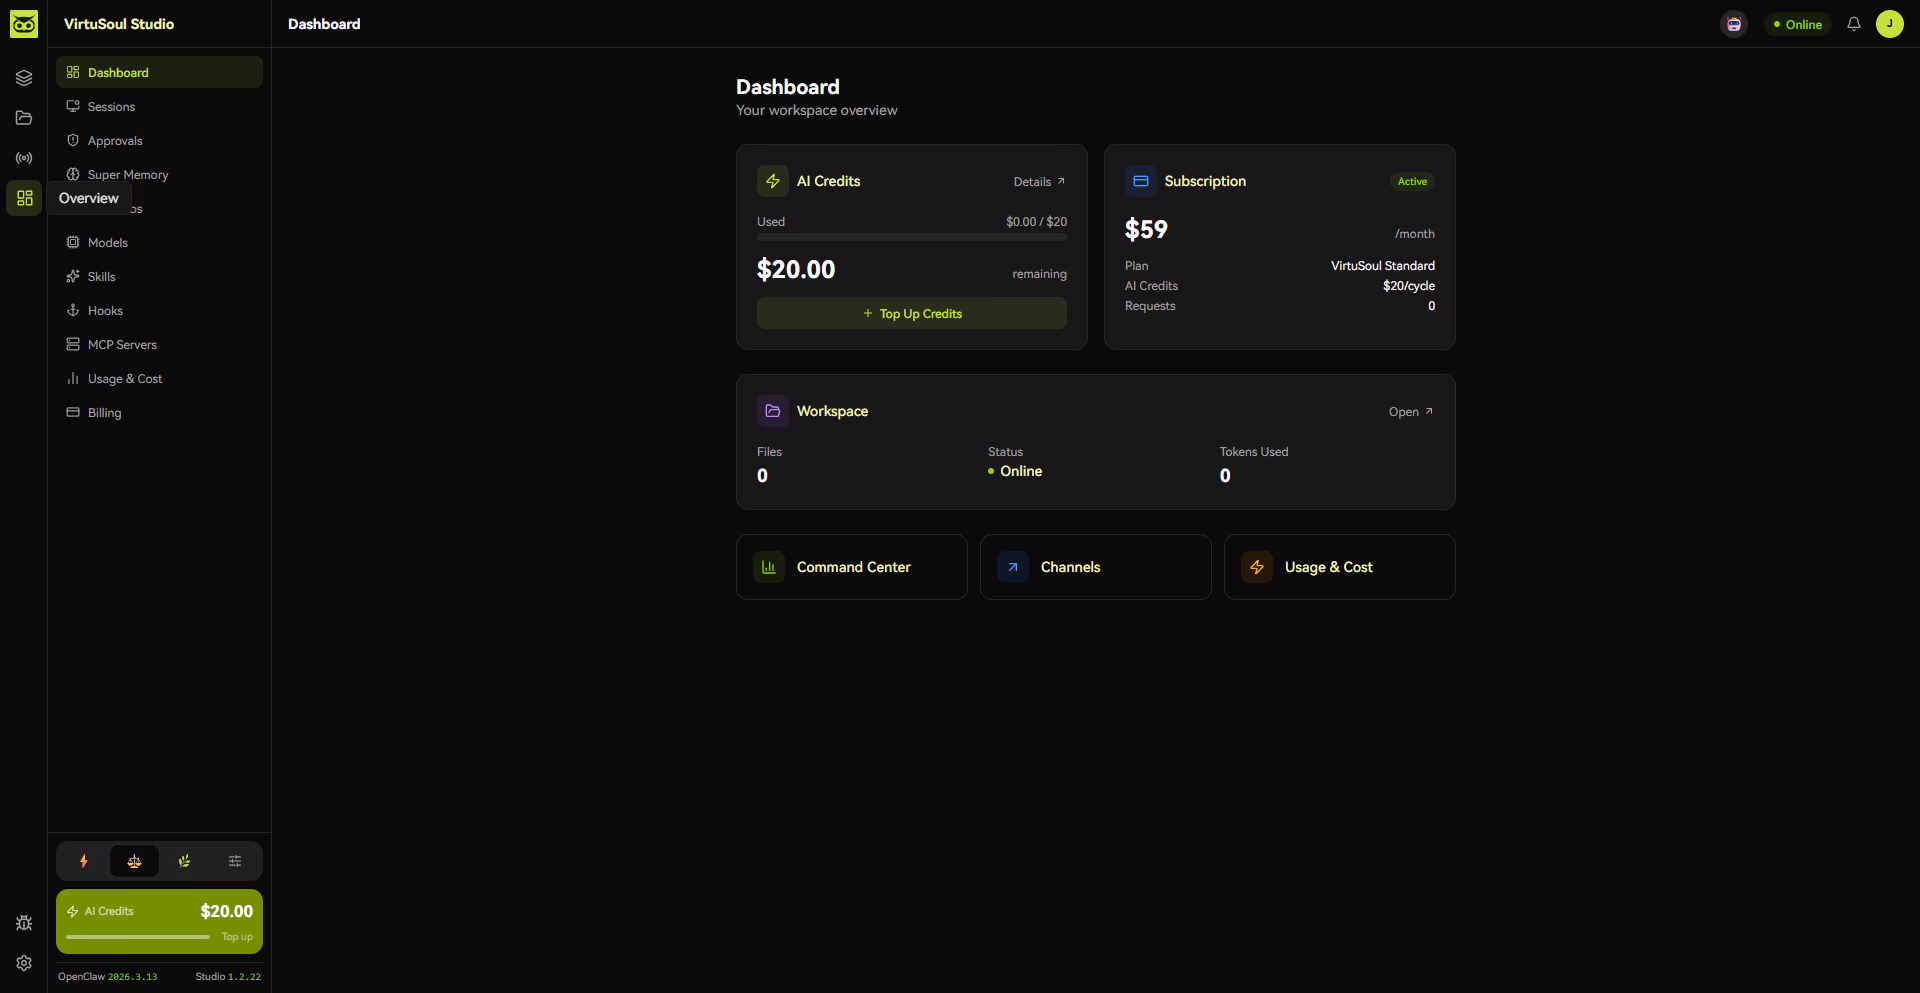Click the $20.00 remaining amount in card

[796, 269]
